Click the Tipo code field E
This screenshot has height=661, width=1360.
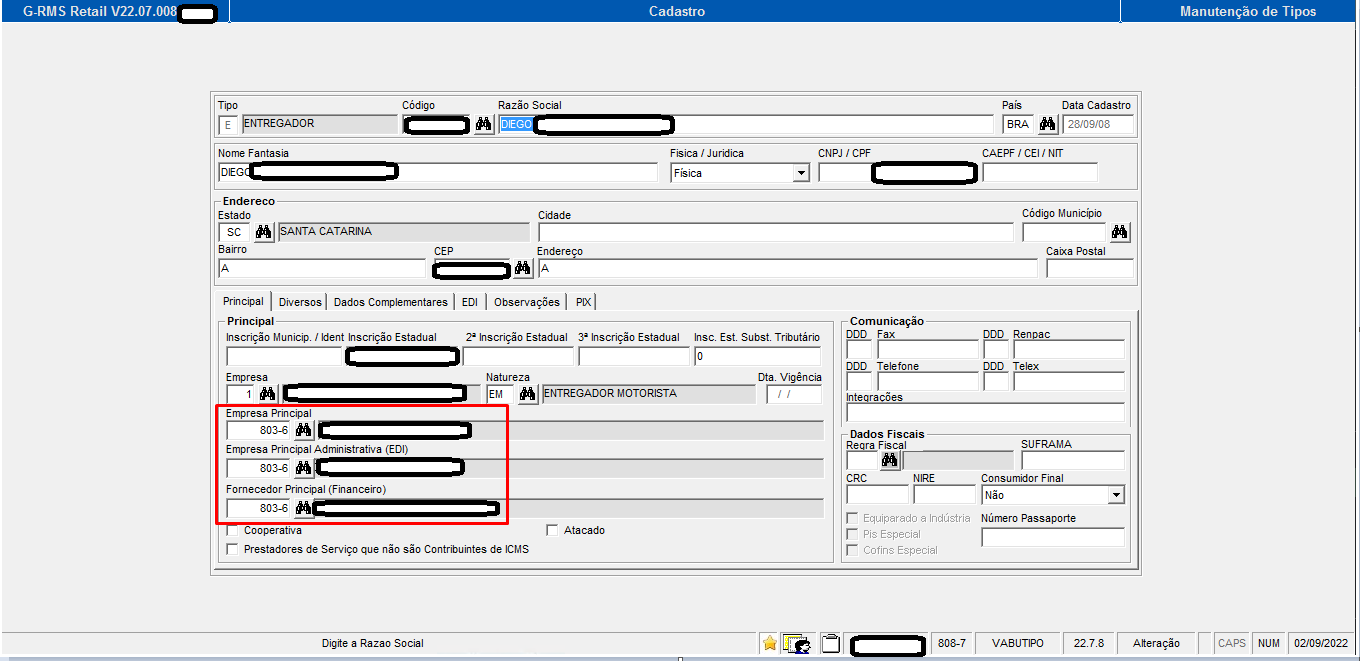228,125
